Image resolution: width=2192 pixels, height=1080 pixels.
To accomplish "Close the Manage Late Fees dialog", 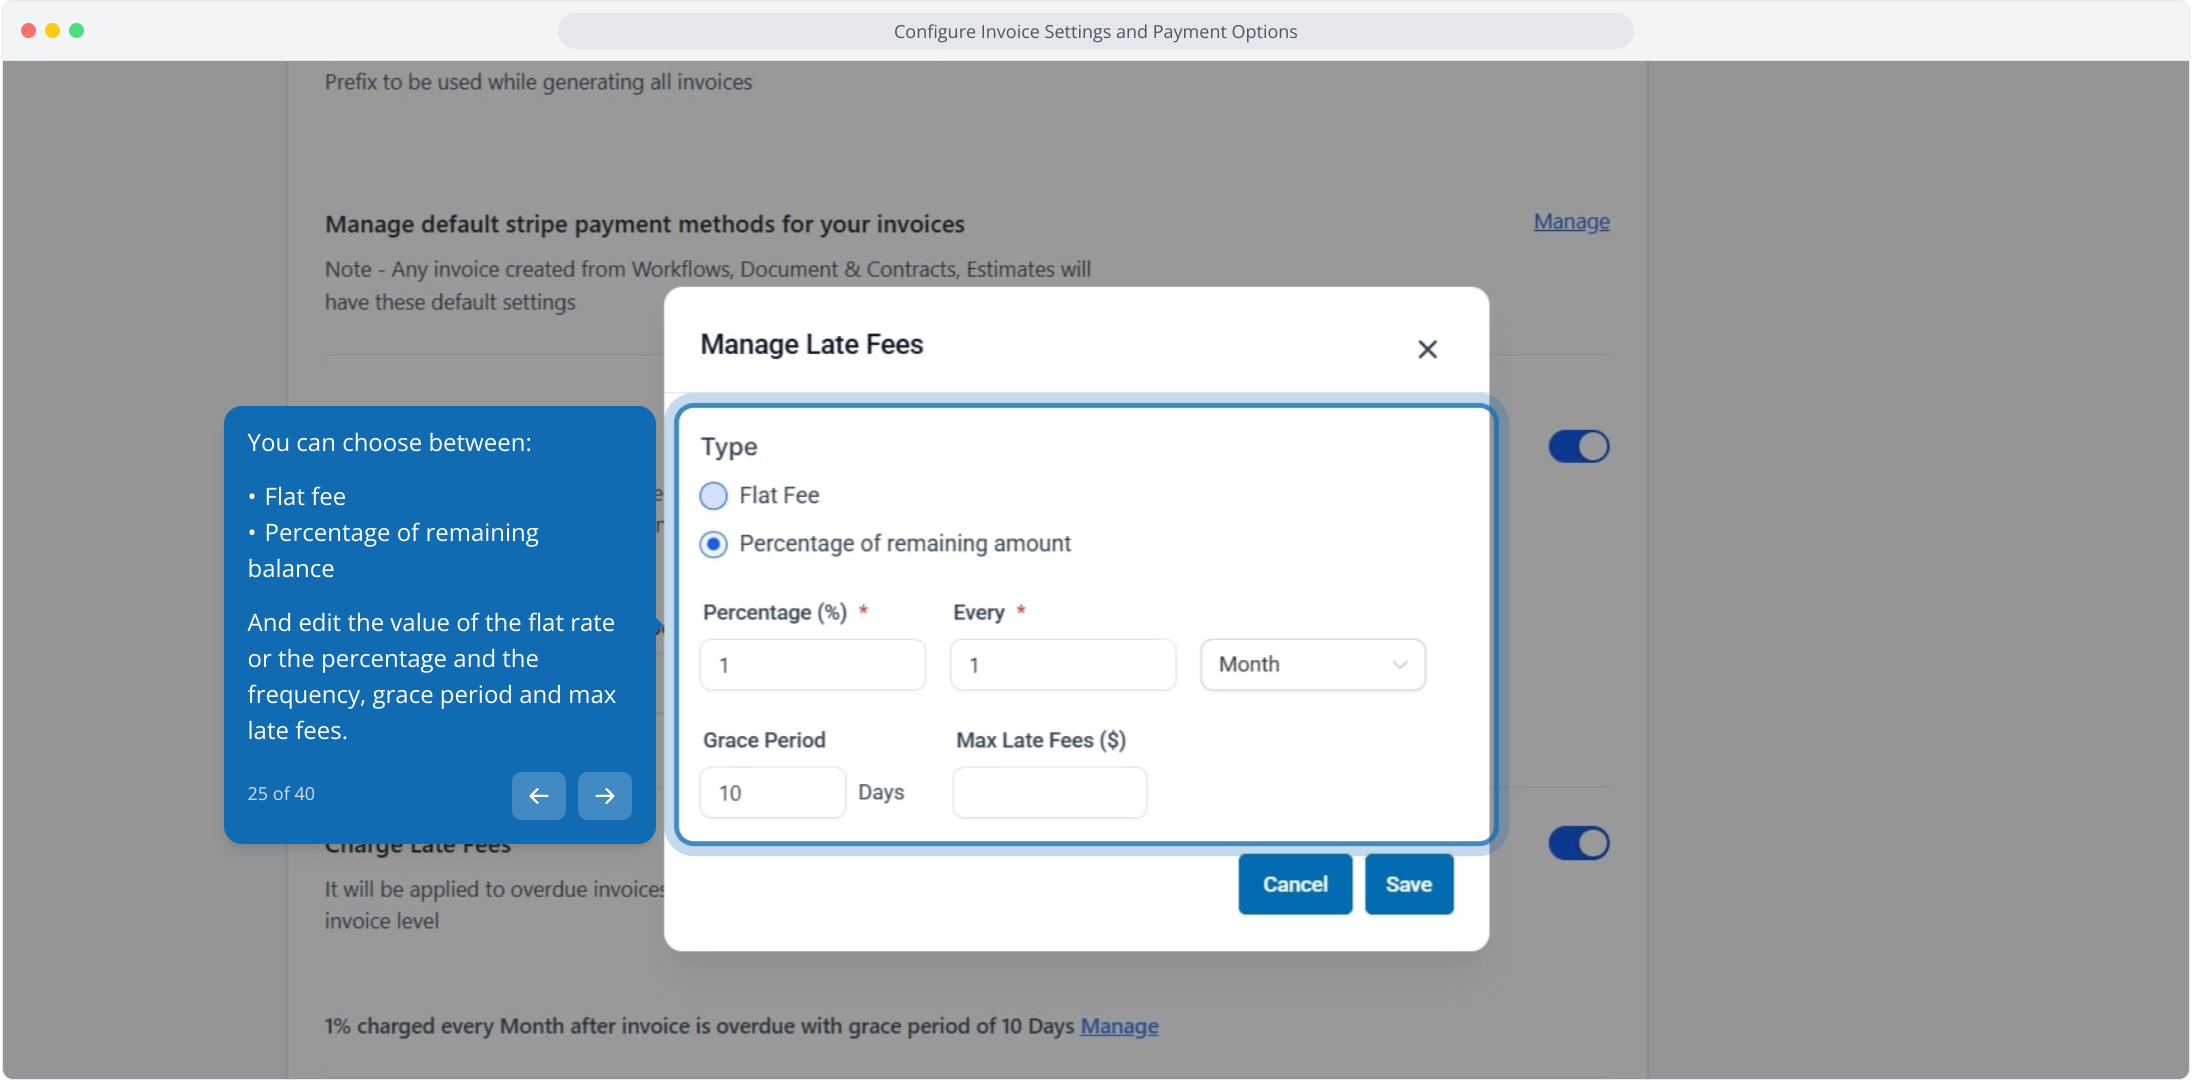I will tap(1427, 349).
